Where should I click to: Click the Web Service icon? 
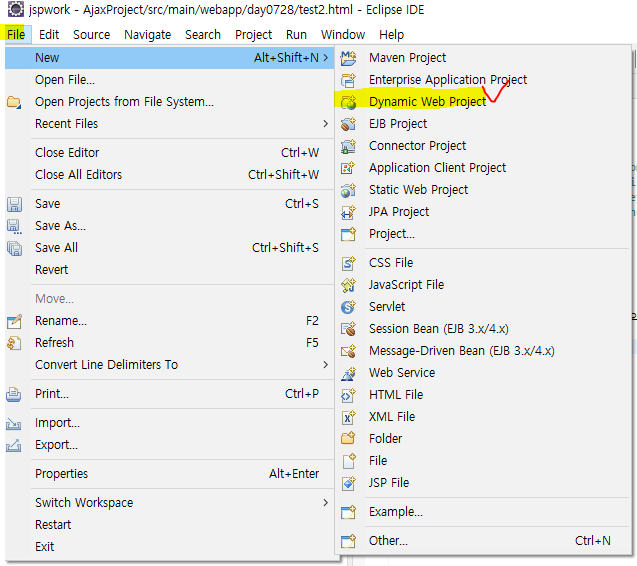pyautogui.click(x=348, y=373)
